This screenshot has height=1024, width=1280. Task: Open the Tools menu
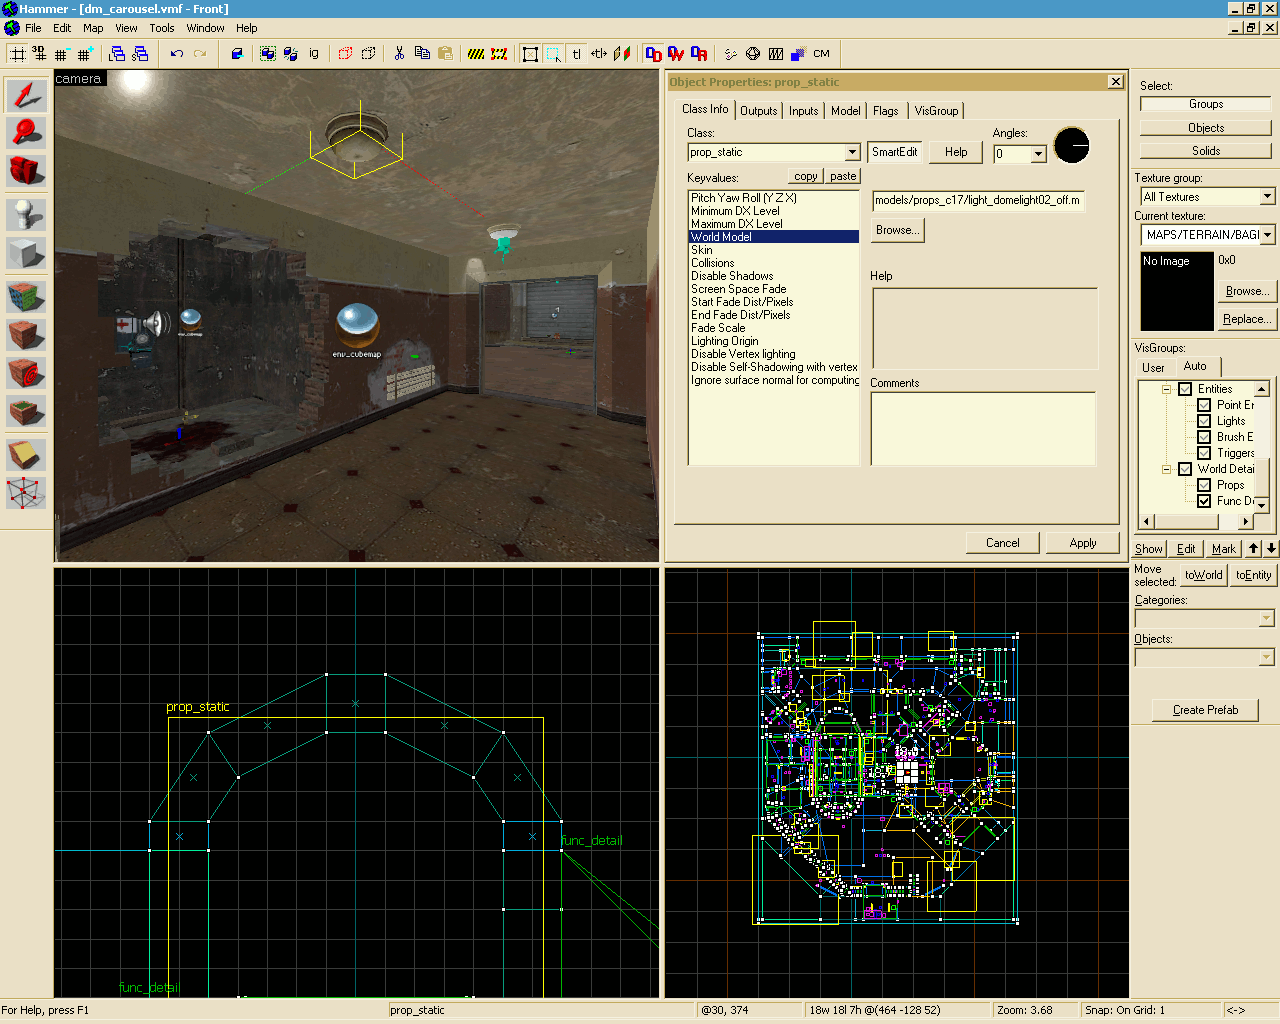162,28
